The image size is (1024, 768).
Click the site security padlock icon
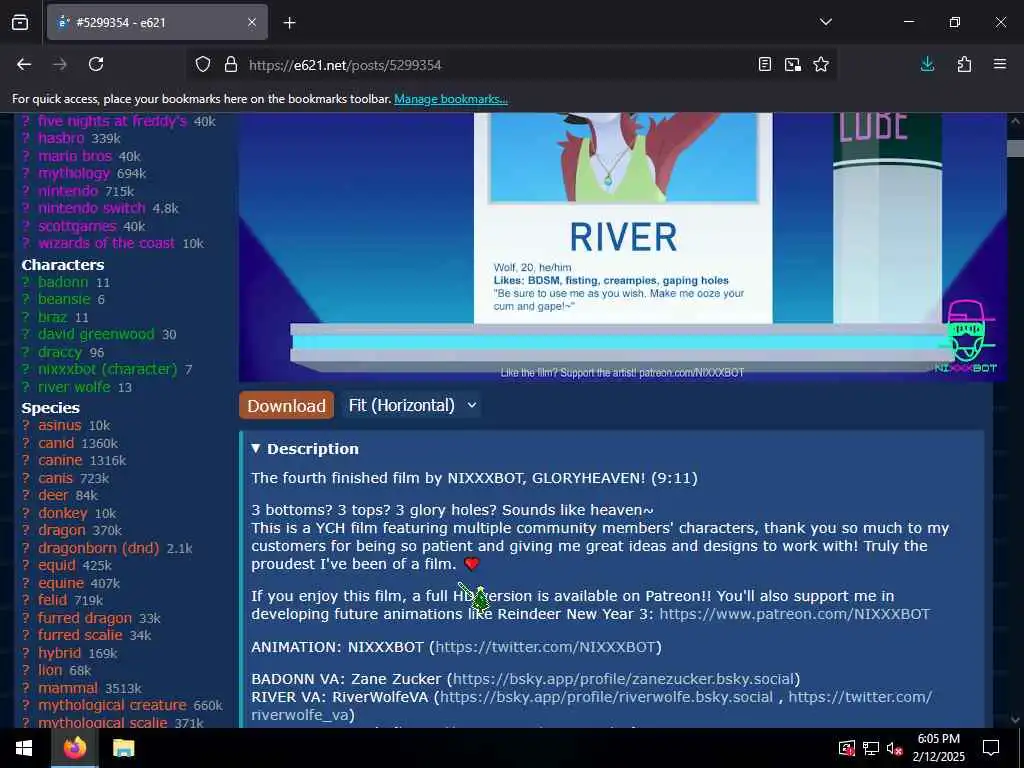(231, 65)
